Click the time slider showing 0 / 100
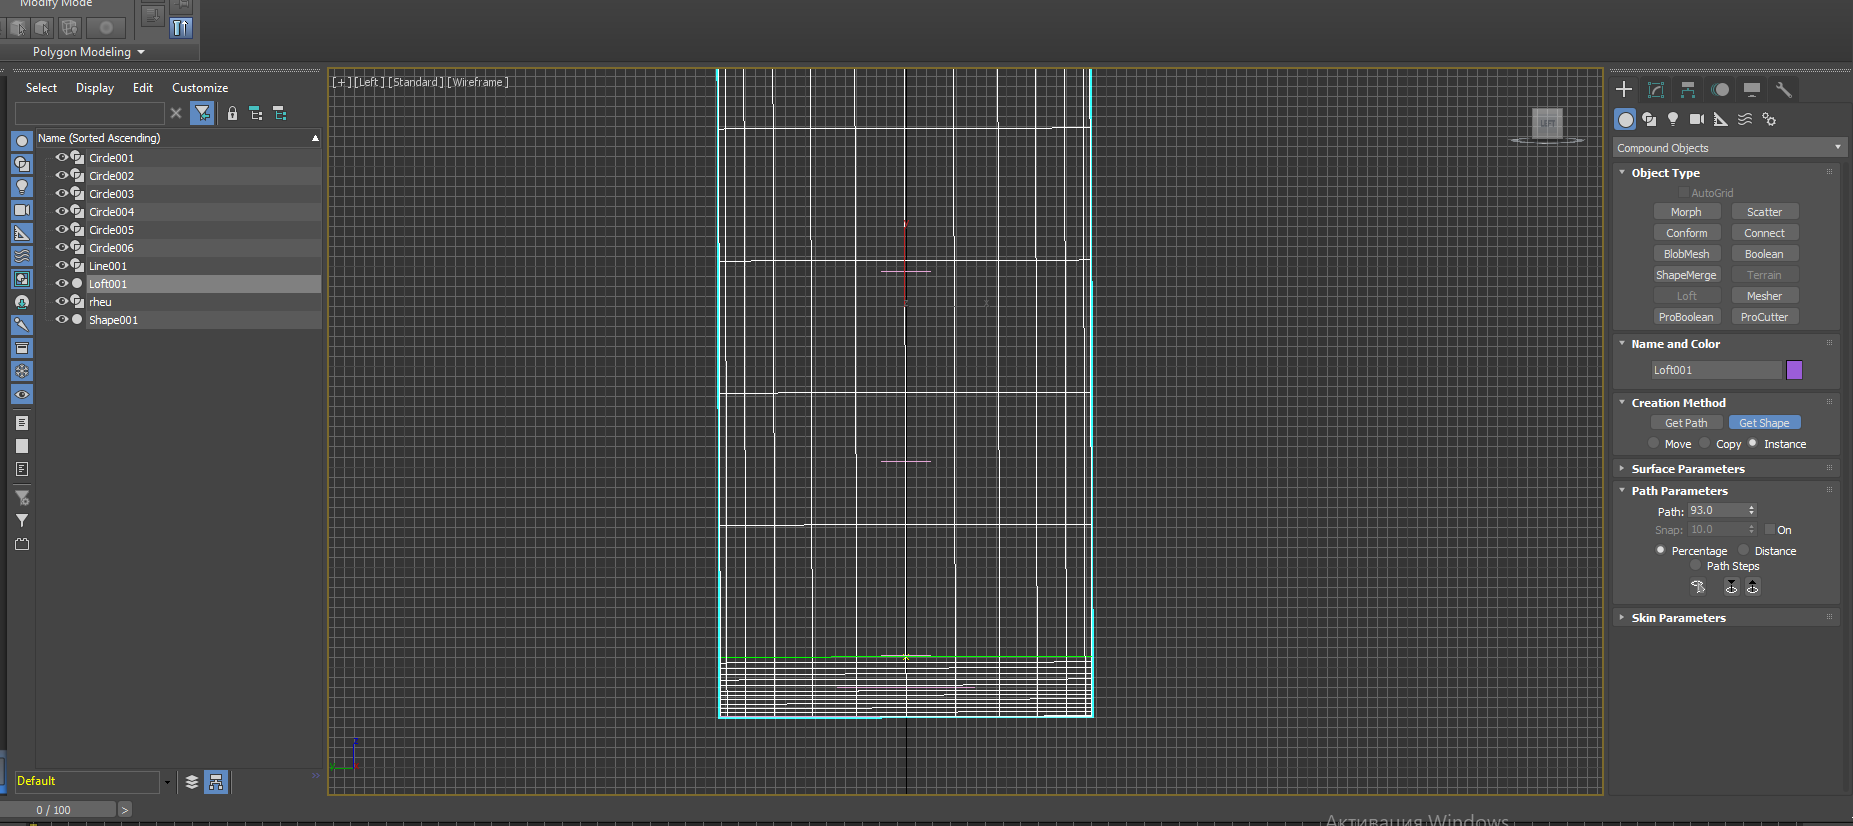This screenshot has height=826, width=1853. (x=59, y=810)
